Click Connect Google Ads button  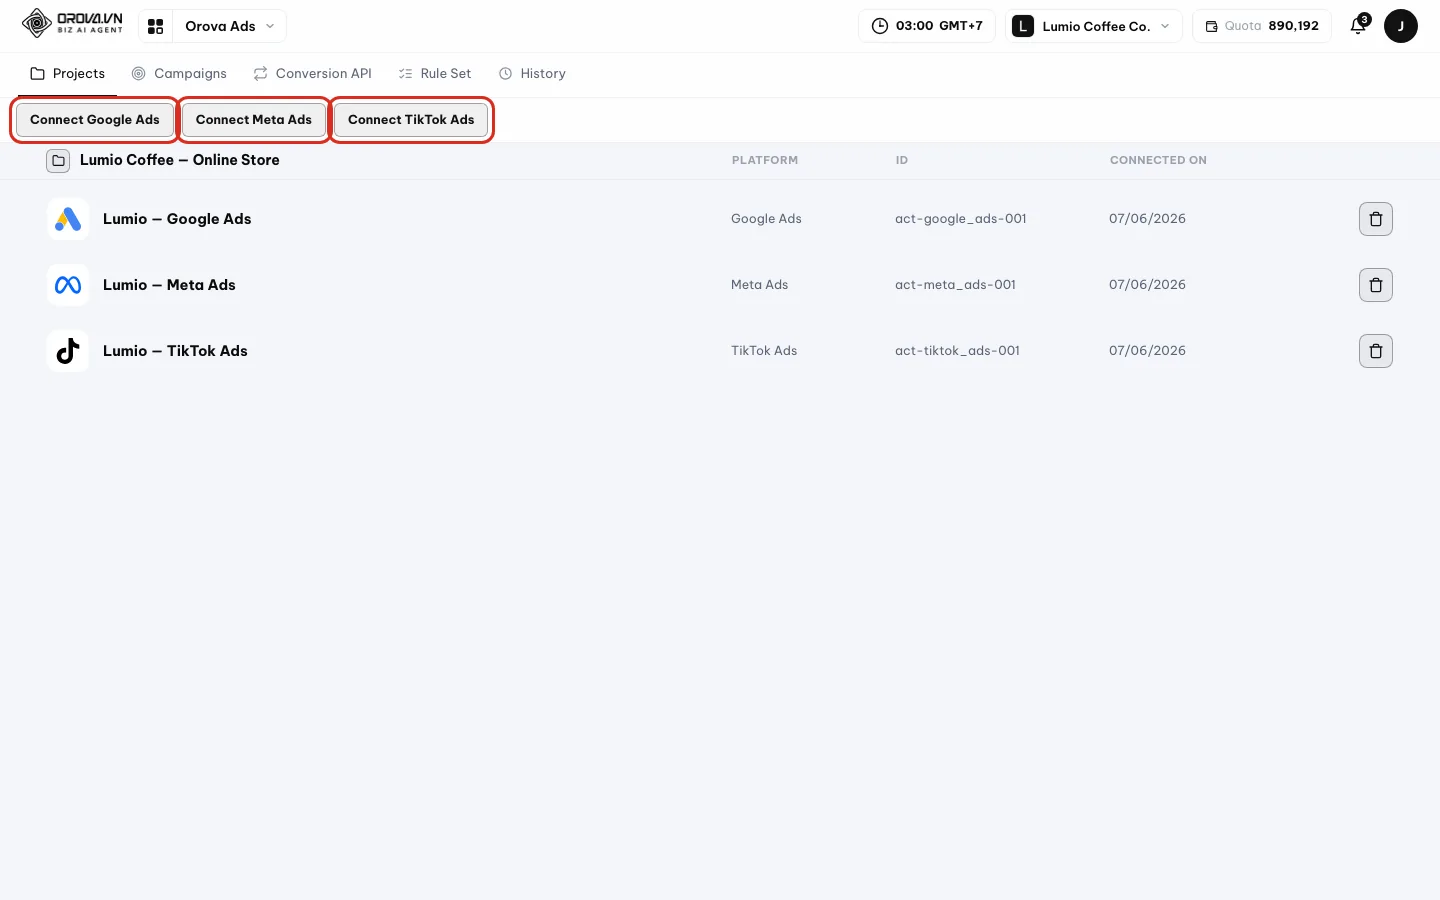[x=95, y=120]
